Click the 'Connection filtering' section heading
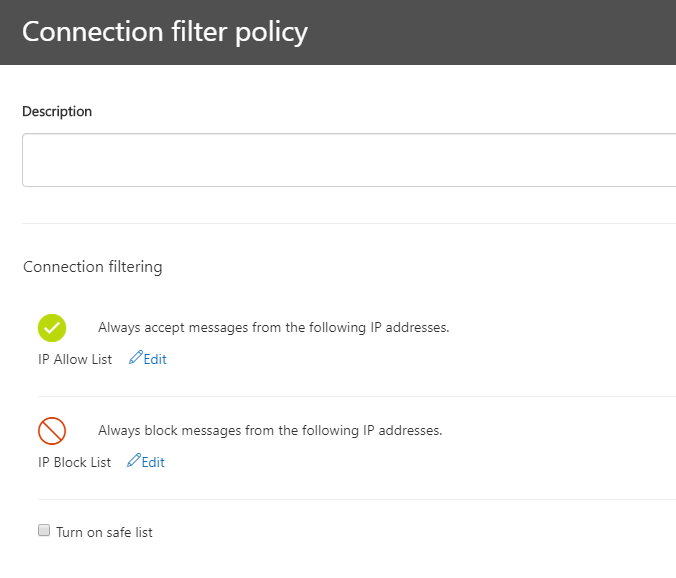The height and width of the screenshot is (578, 676). pos(93,267)
